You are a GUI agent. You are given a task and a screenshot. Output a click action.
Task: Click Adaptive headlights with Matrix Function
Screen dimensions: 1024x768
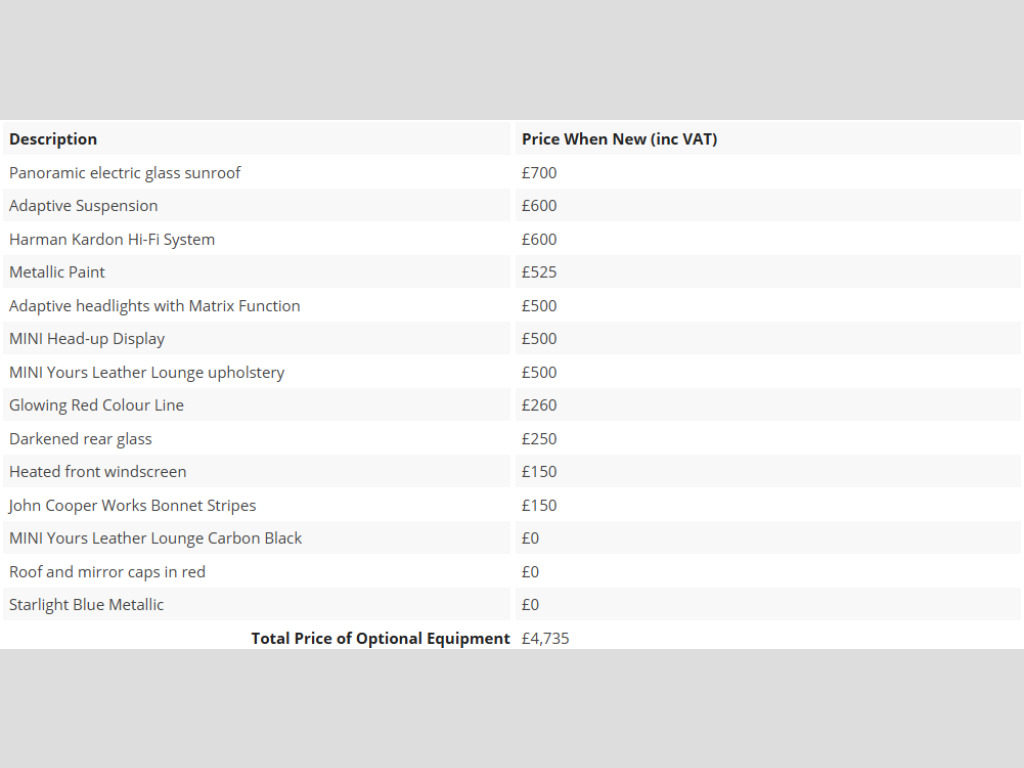click(155, 306)
